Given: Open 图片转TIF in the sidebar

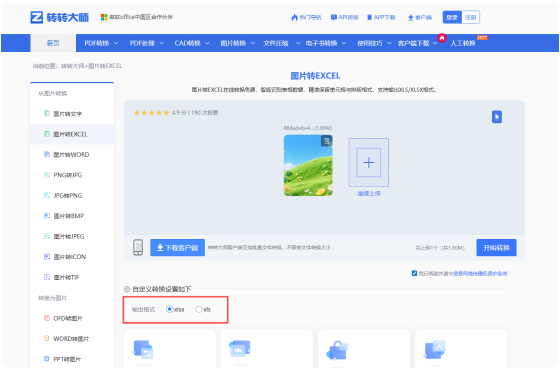Looking at the screenshot, I should (x=66, y=277).
